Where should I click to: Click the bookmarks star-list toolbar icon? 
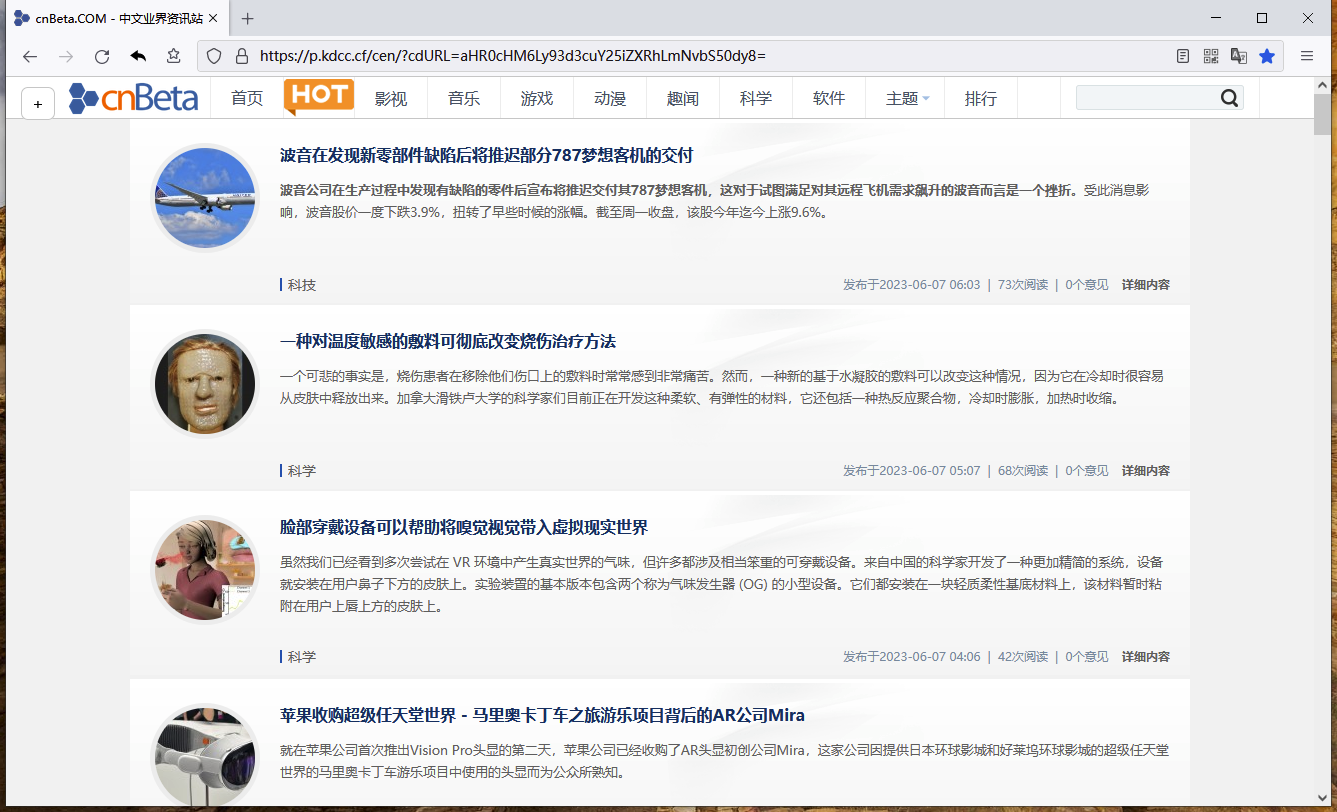coord(174,56)
